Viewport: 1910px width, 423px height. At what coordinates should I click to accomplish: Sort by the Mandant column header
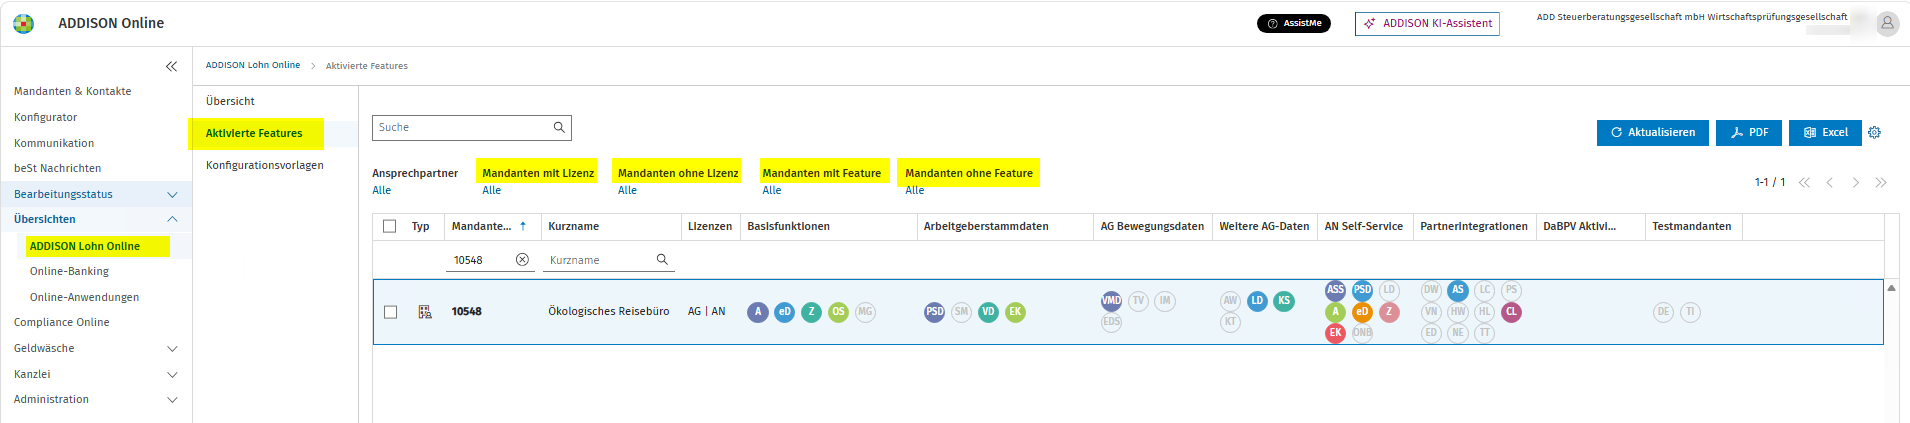point(489,226)
